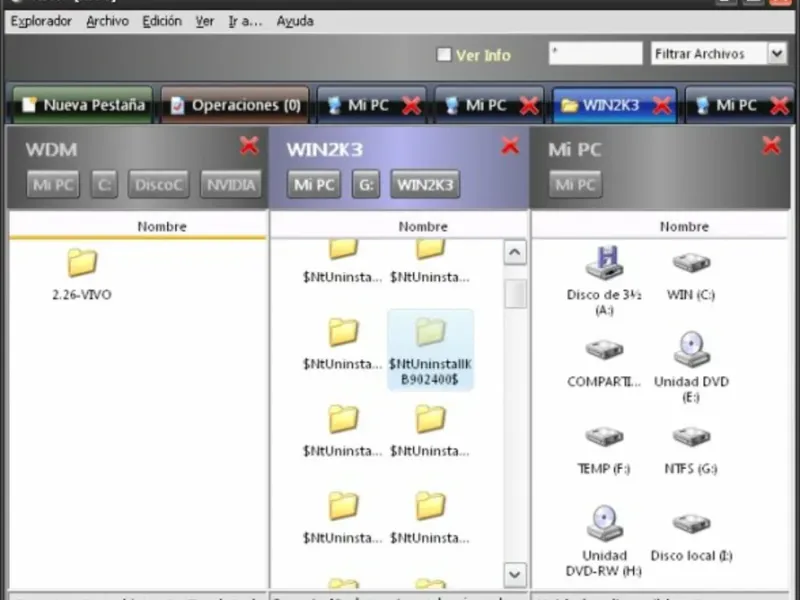Click the WIN2K3 panel scrollbar thumb

pos(515,294)
